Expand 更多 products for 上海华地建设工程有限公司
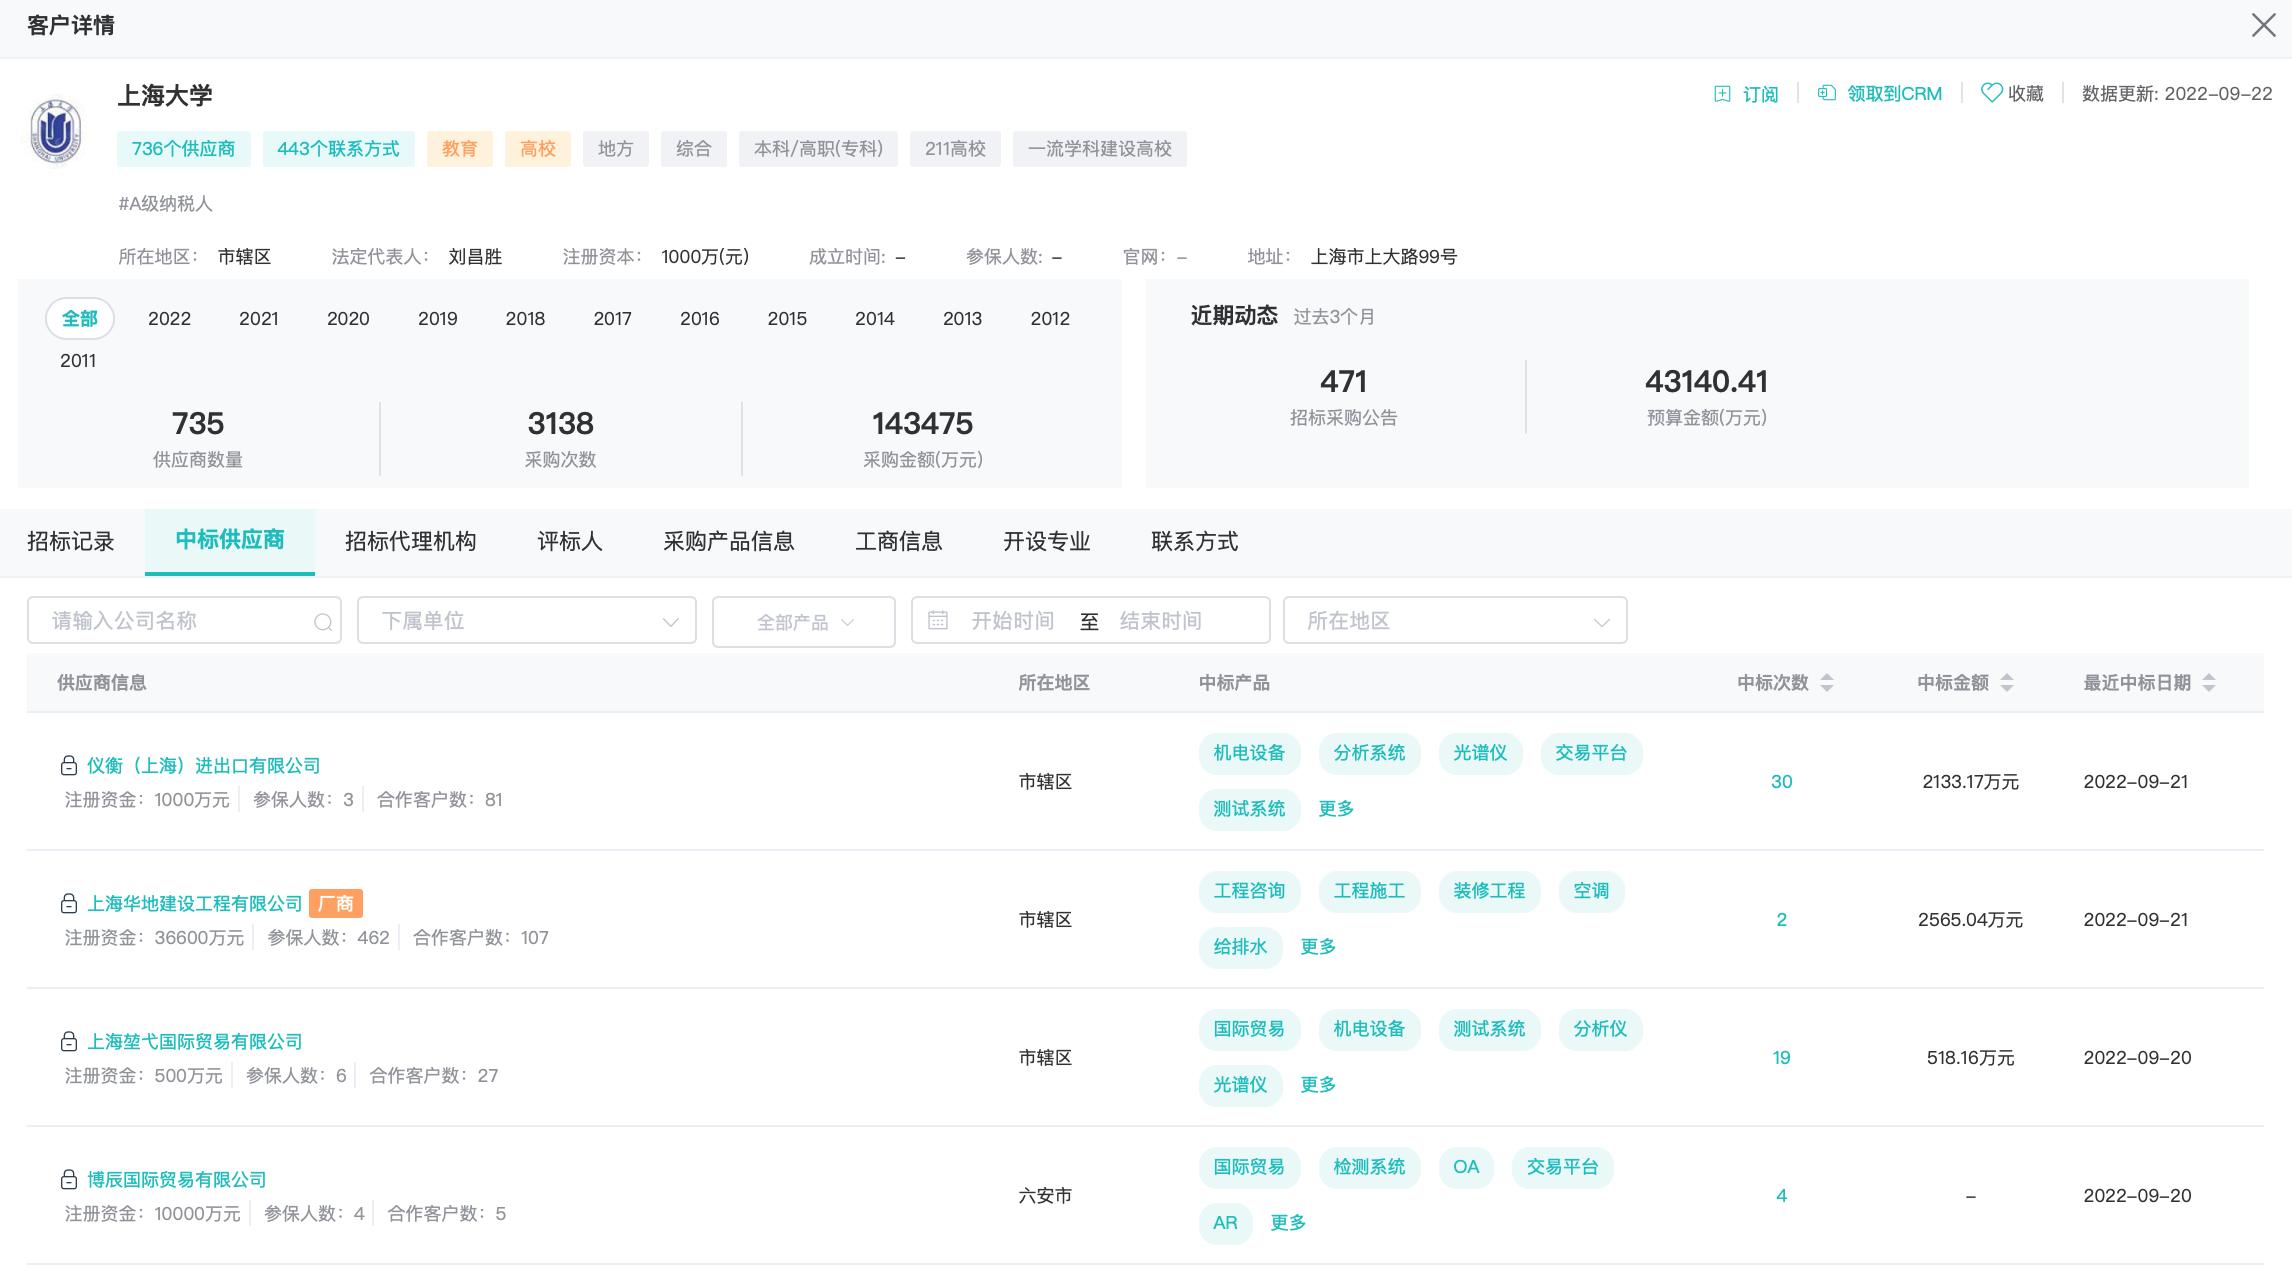Viewport: 2292px width, 1274px height. coord(1318,947)
